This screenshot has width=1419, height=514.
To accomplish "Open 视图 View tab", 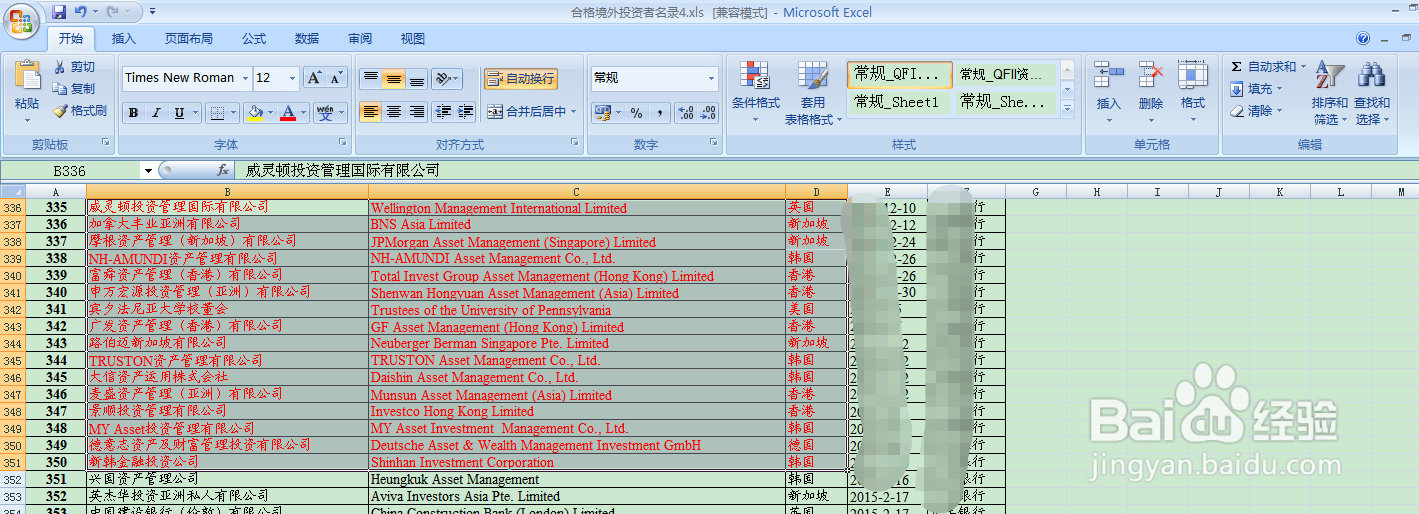I will [413, 39].
